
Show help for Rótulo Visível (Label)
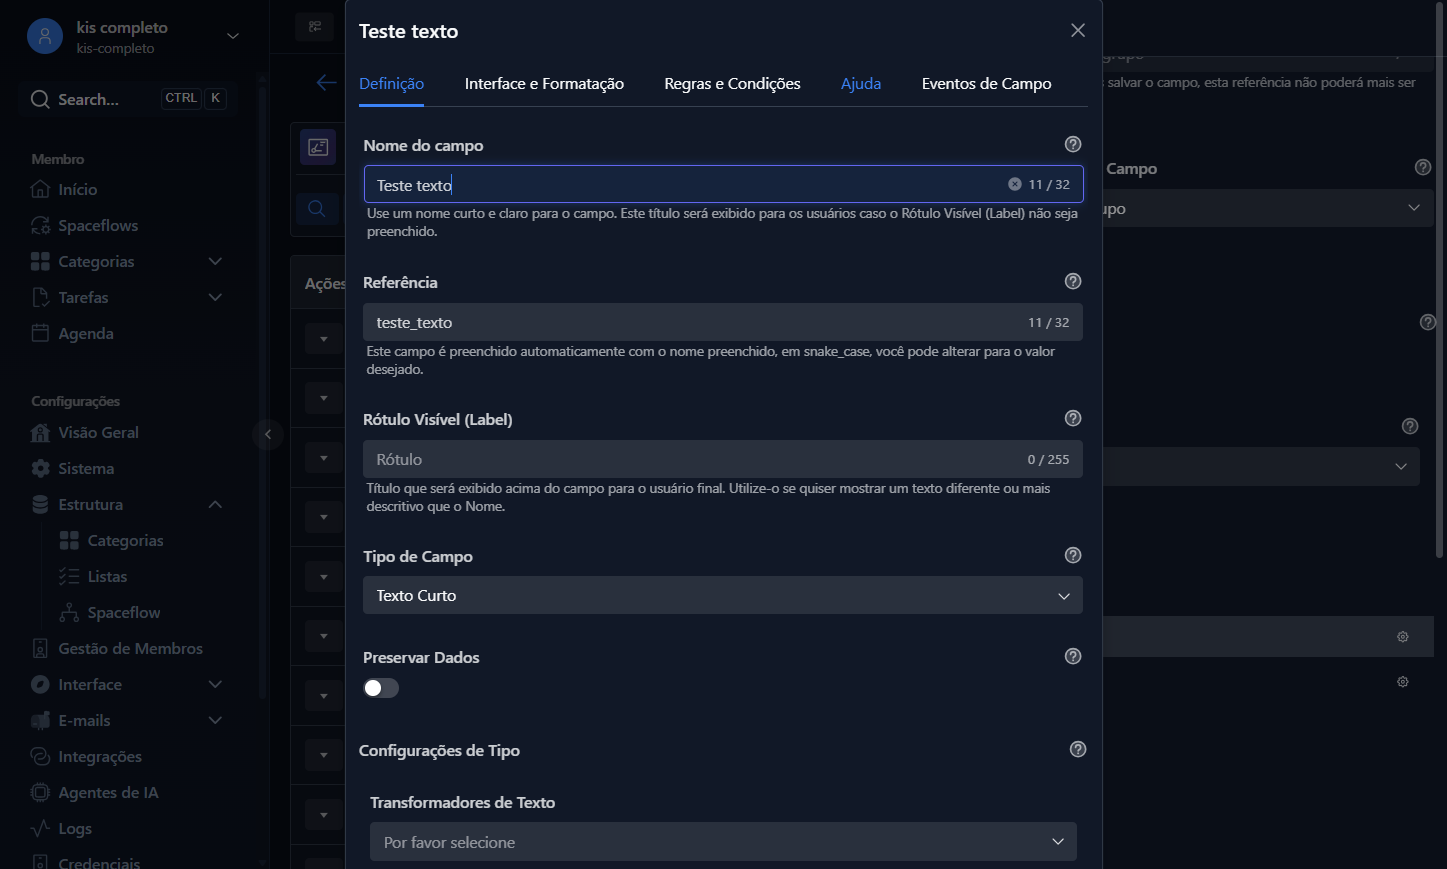tap(1073, 418)
